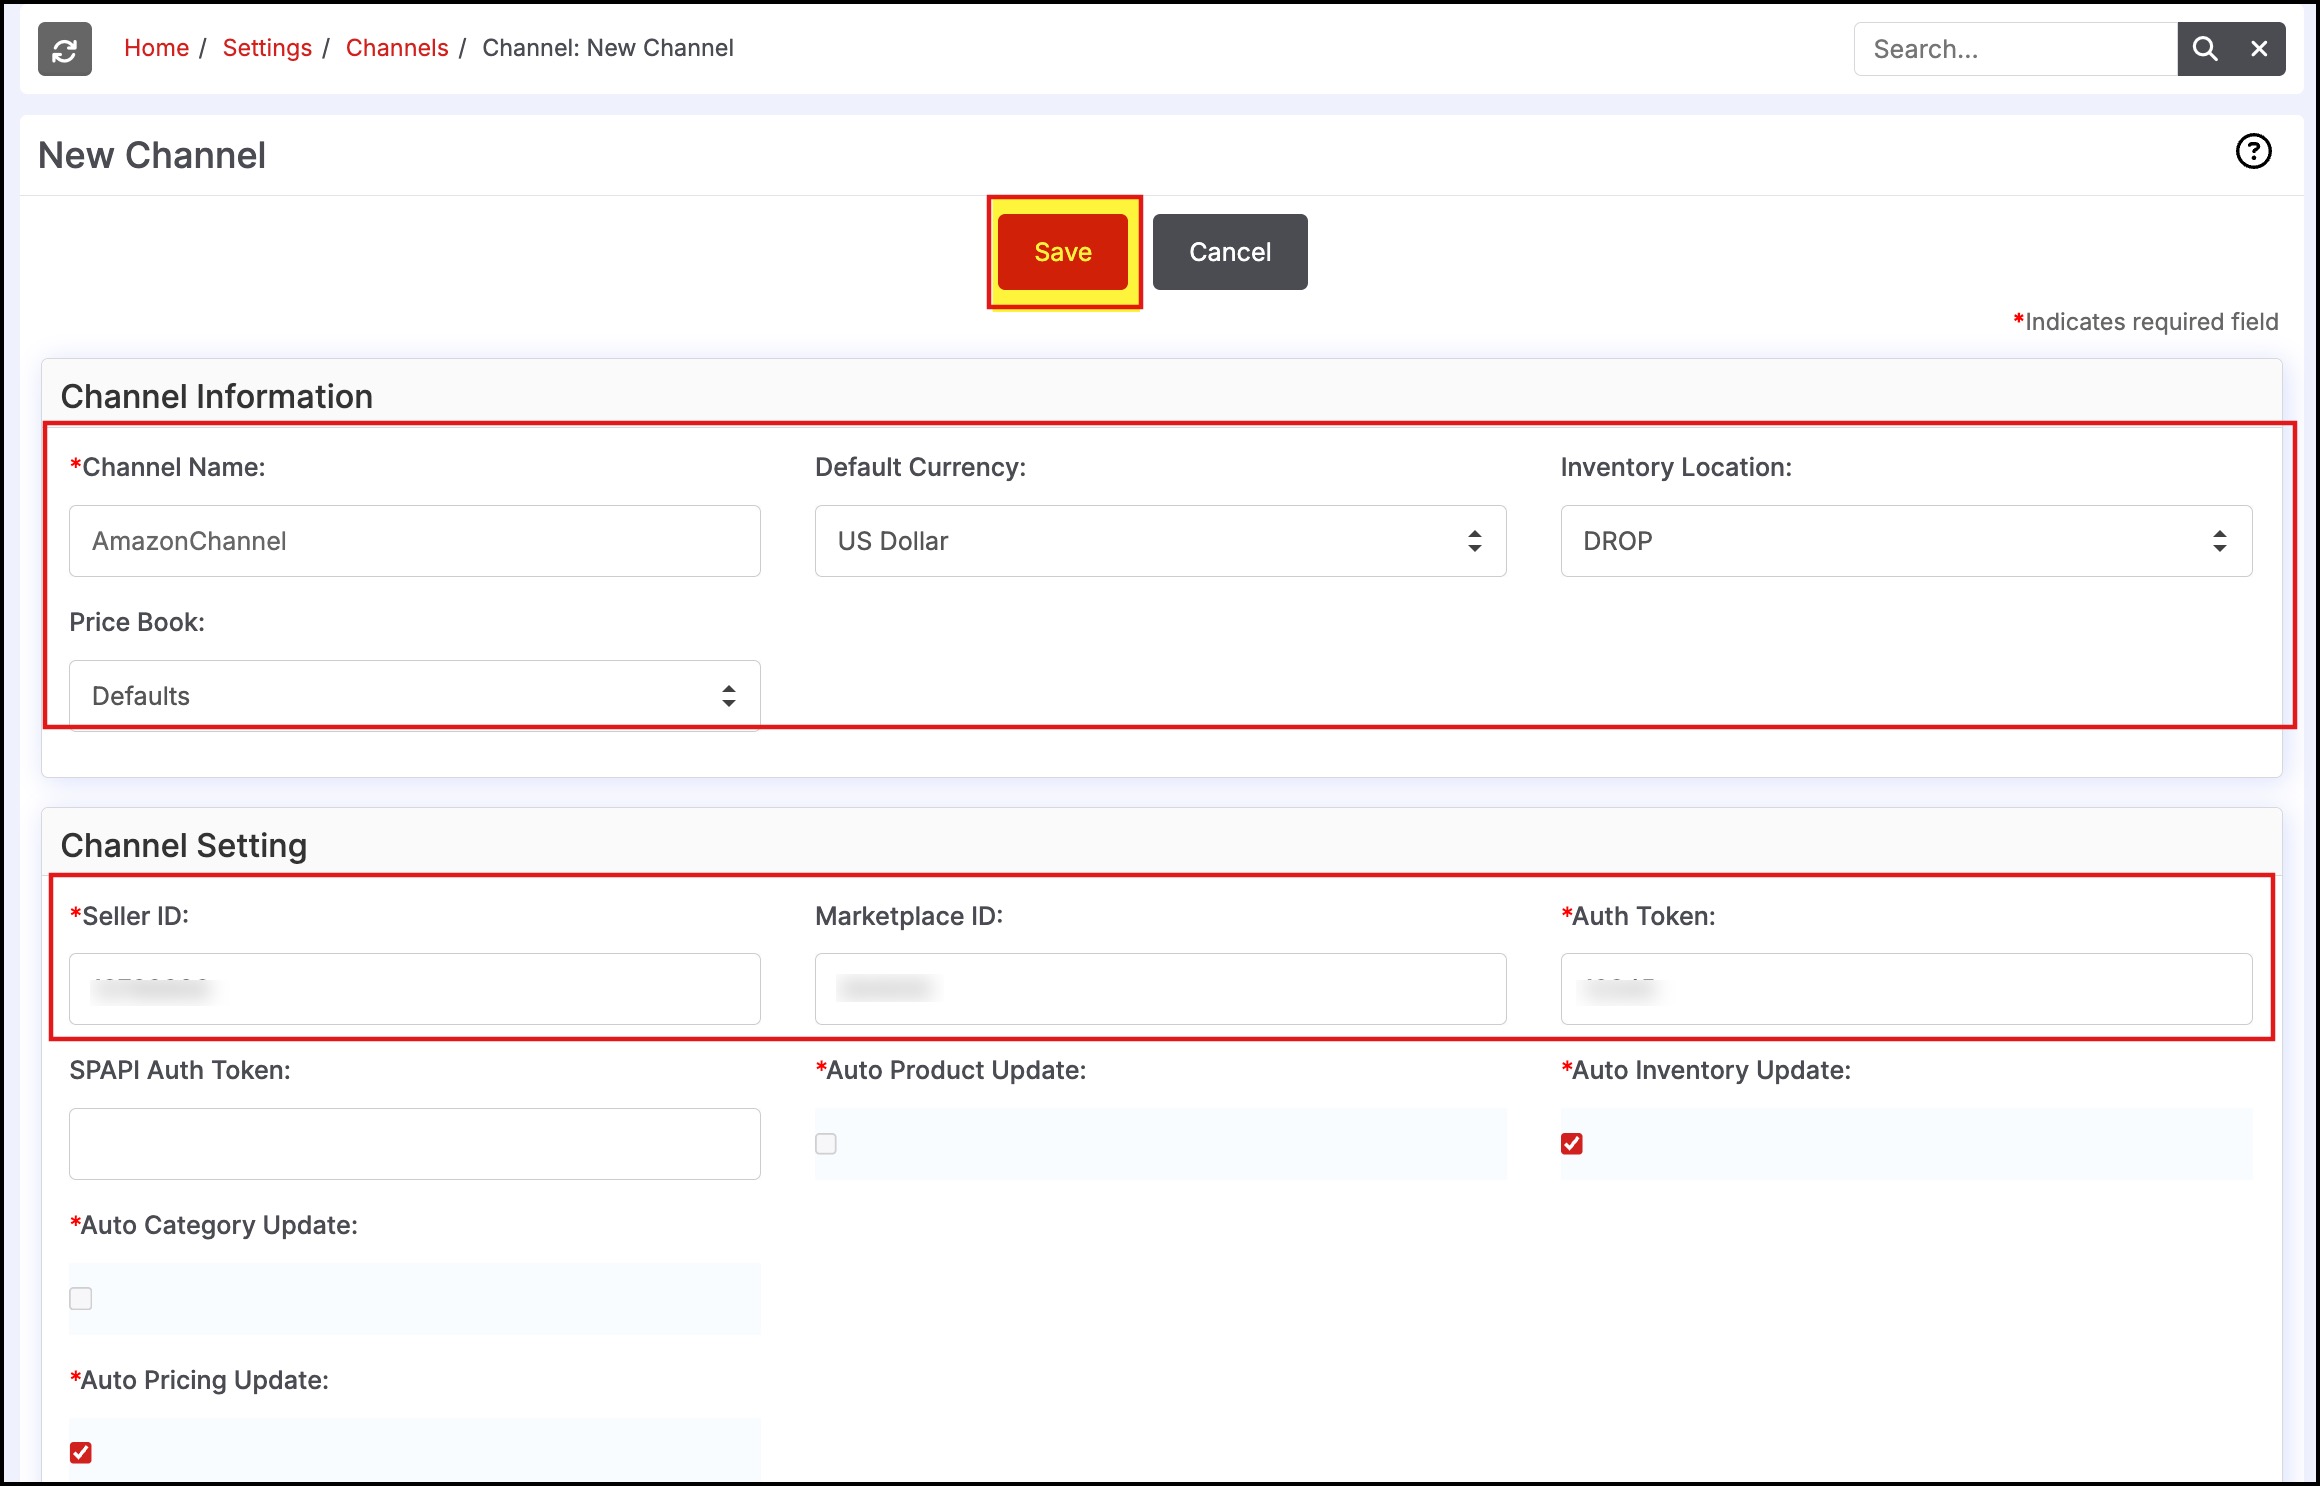The height and width of the screenshot is (1486, 2320).
Task: Open Default Currency dropdown
Action: tap(1160, 541)
